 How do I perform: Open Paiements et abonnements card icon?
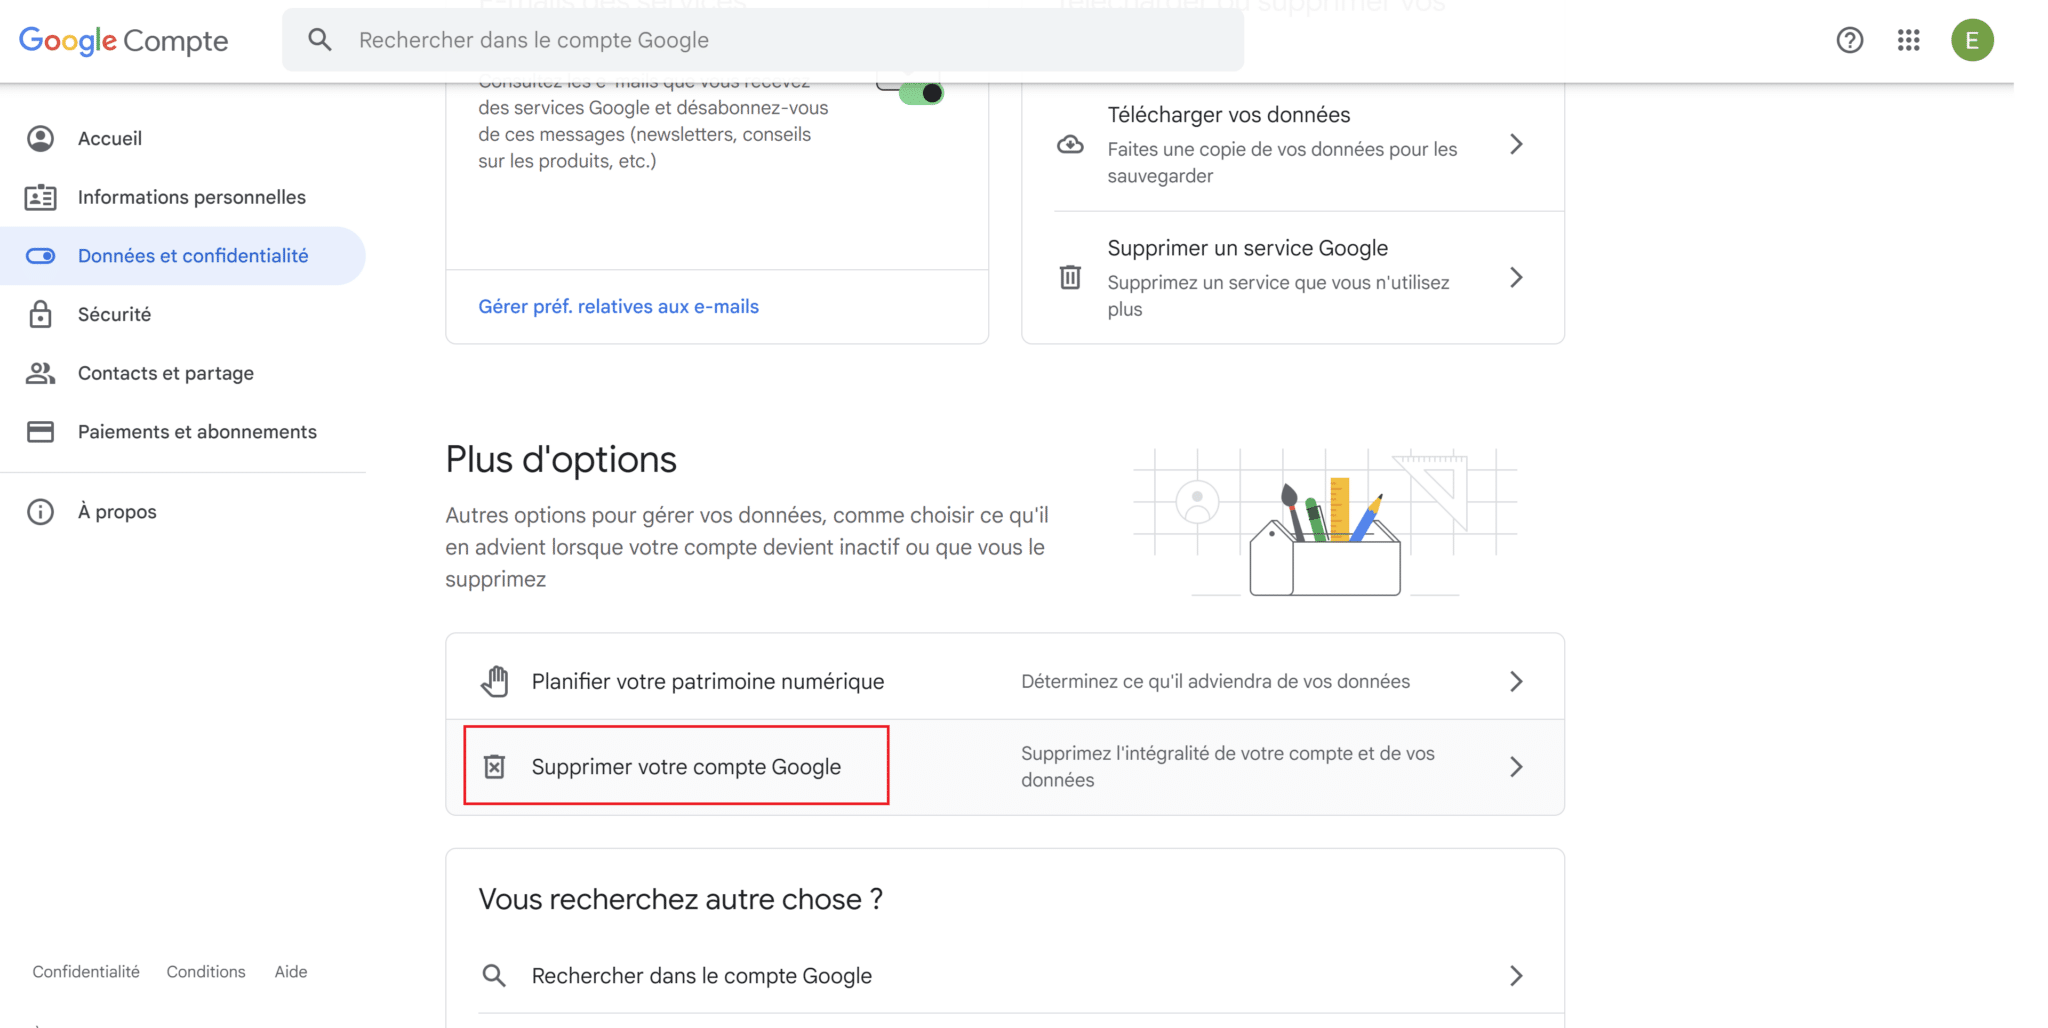(40, 431)
